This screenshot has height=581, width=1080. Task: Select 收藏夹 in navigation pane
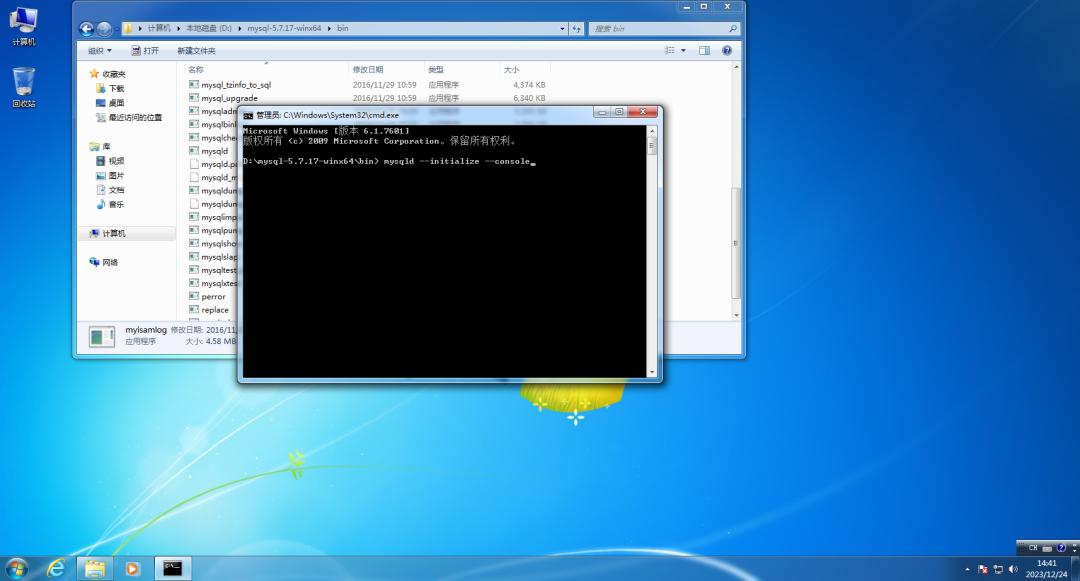(107, 74)
